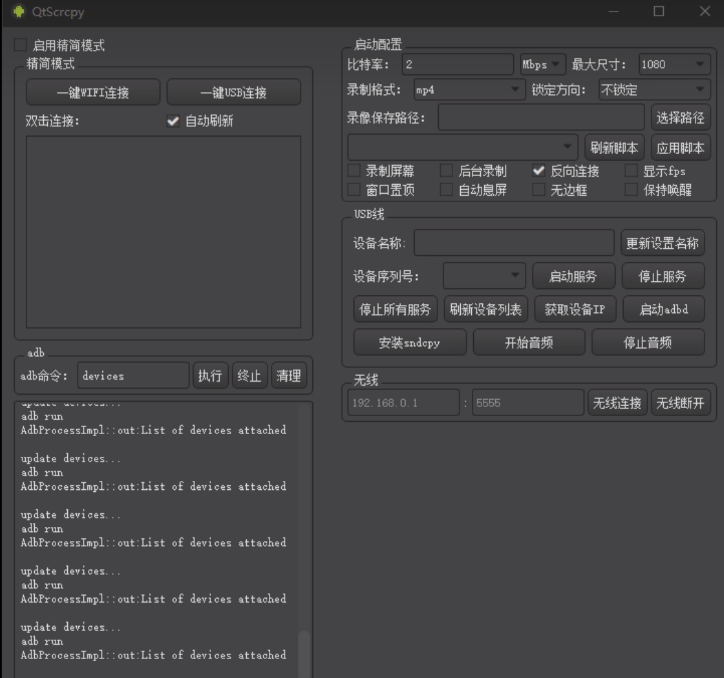This screenshot has width=724, height=678.
Task: Click 选择路径 button
Action: 681,117
